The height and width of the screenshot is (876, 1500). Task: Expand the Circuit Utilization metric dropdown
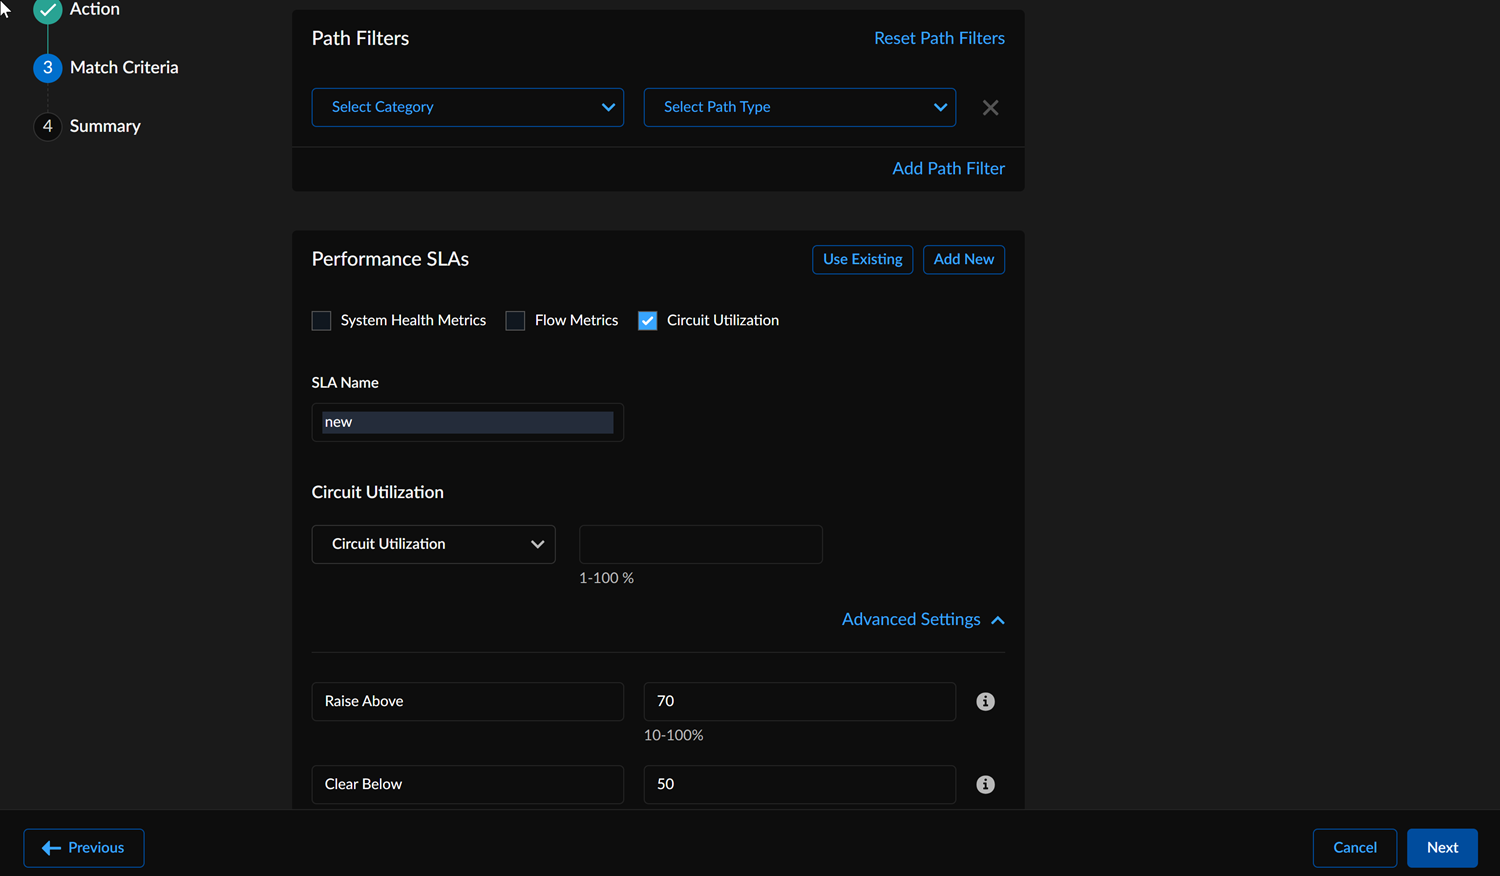pos(433,545)
